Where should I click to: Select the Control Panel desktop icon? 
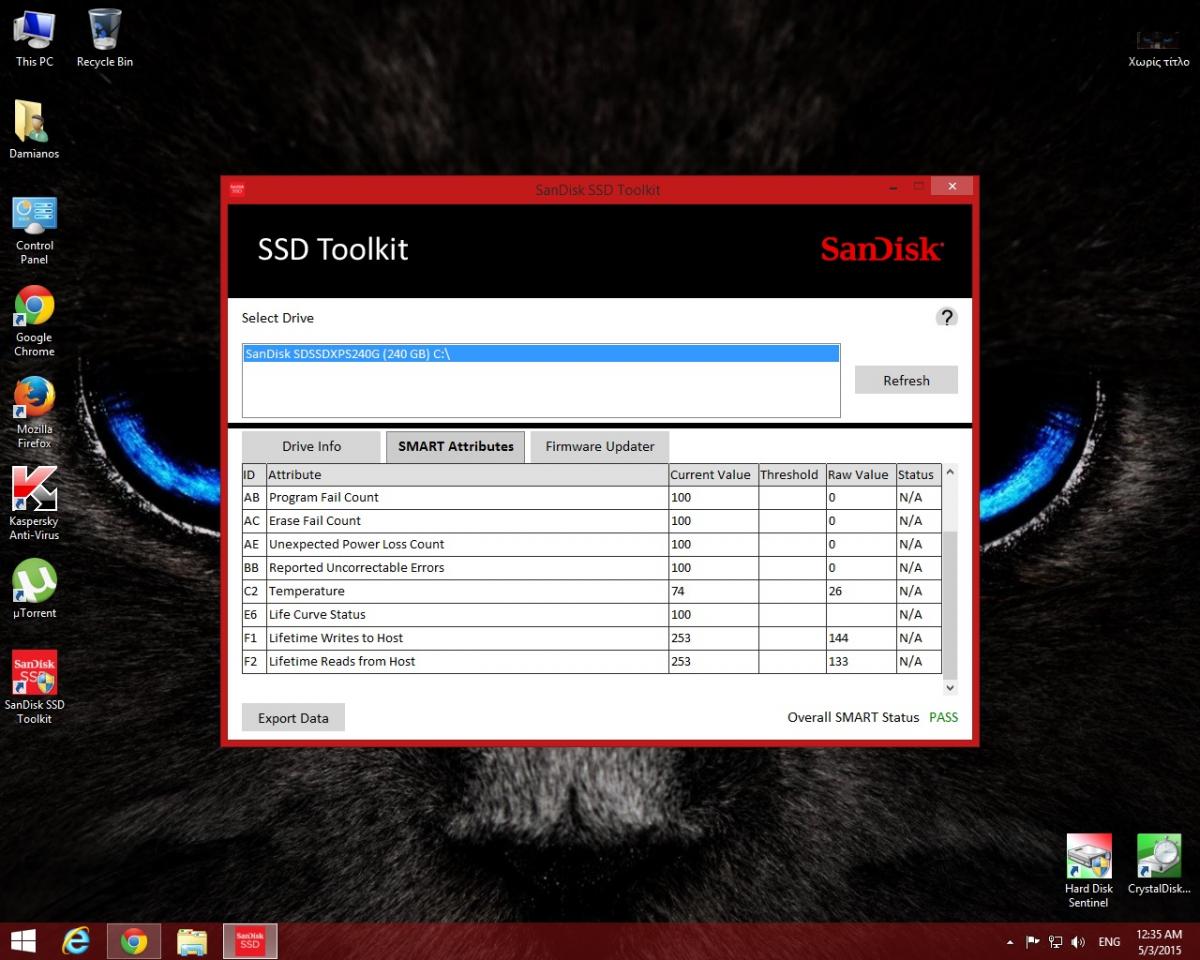tap(34, 230)
